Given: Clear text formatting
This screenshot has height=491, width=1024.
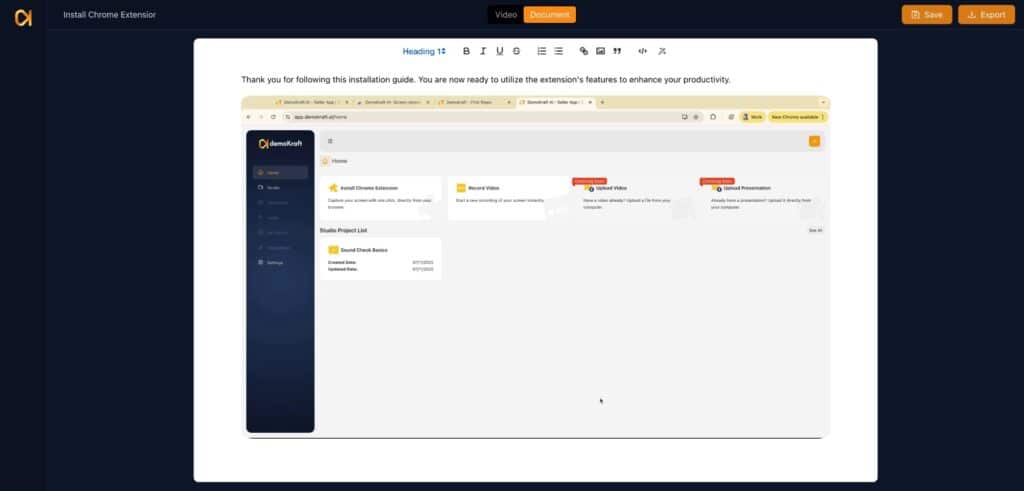Looking at the screenshot, I should 661,51.
